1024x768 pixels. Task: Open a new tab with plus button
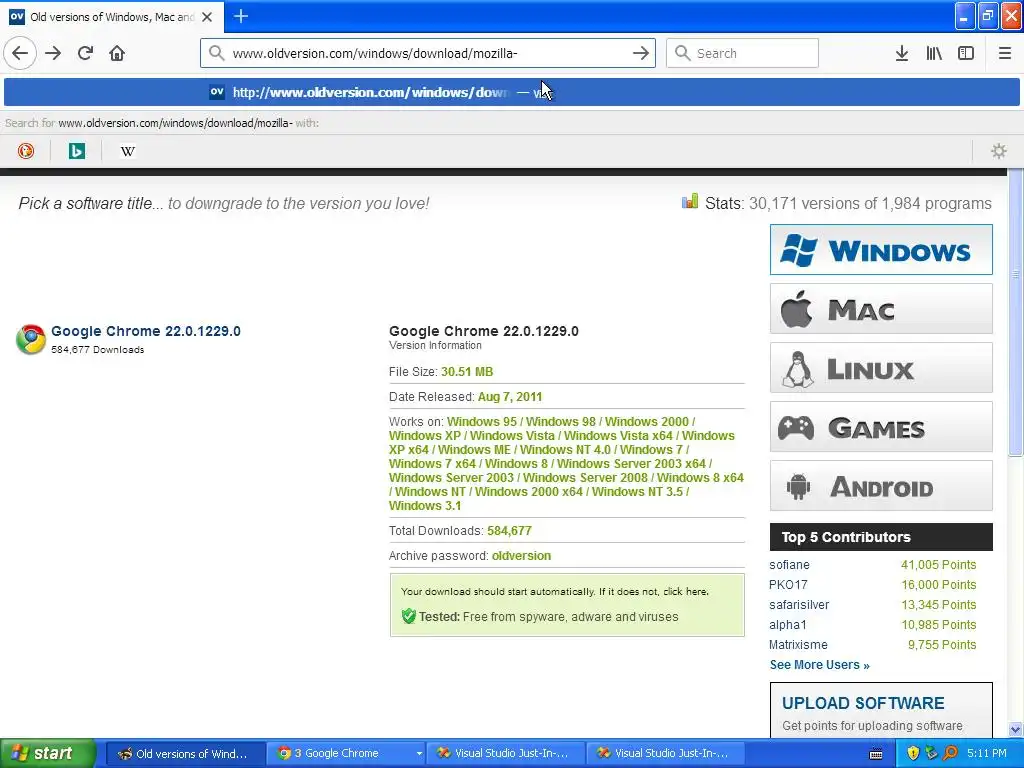240,16
